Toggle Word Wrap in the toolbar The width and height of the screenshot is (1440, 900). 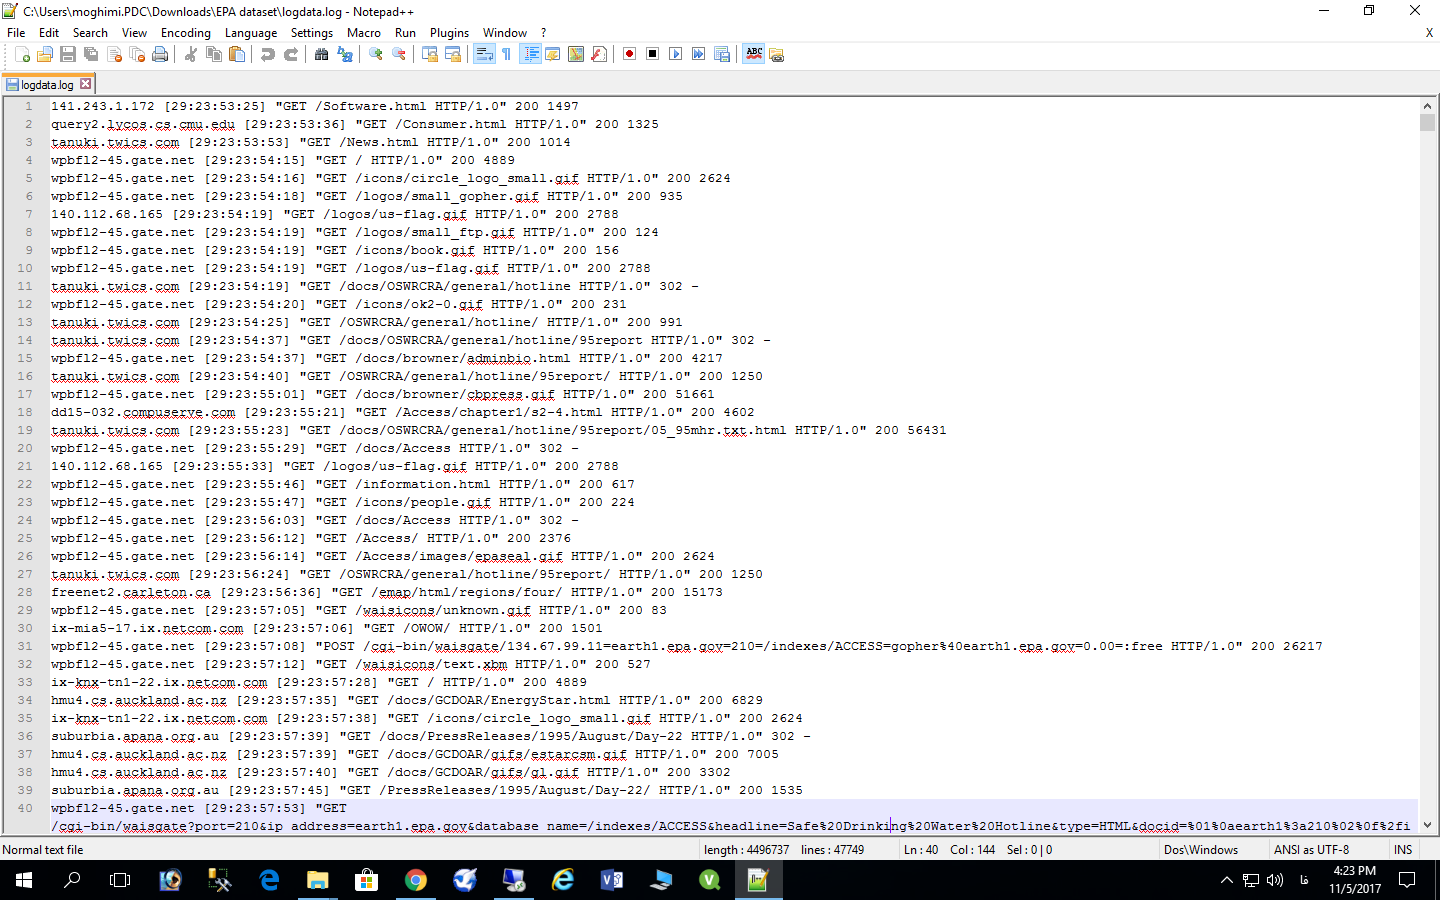[484, 54]
